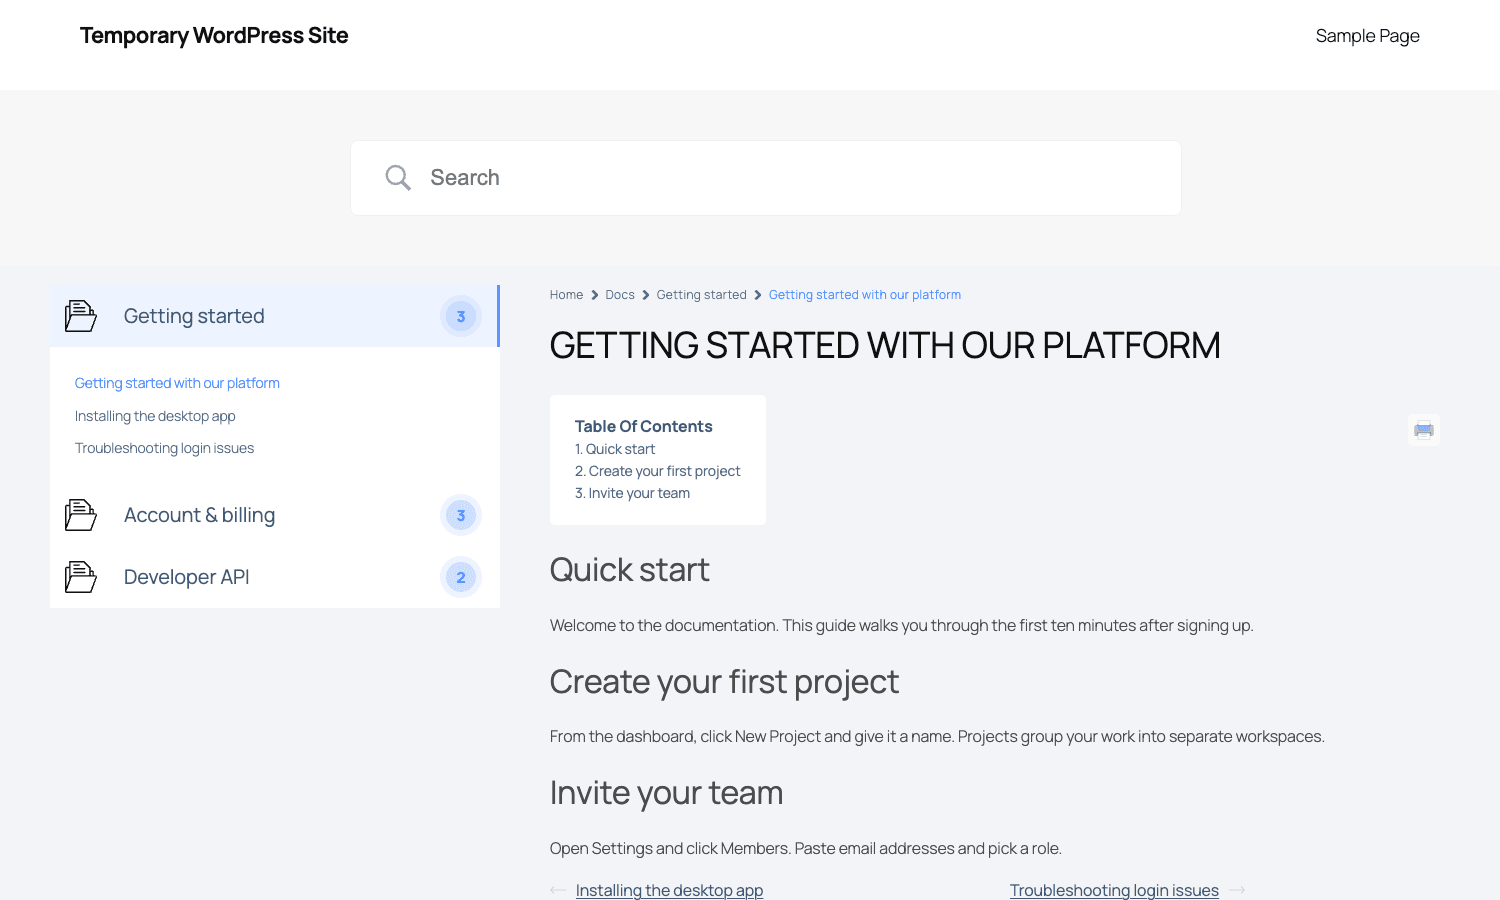
Task: Jump to Invite your team in contents
Action: pyautogui.click(x=632, y=493)
